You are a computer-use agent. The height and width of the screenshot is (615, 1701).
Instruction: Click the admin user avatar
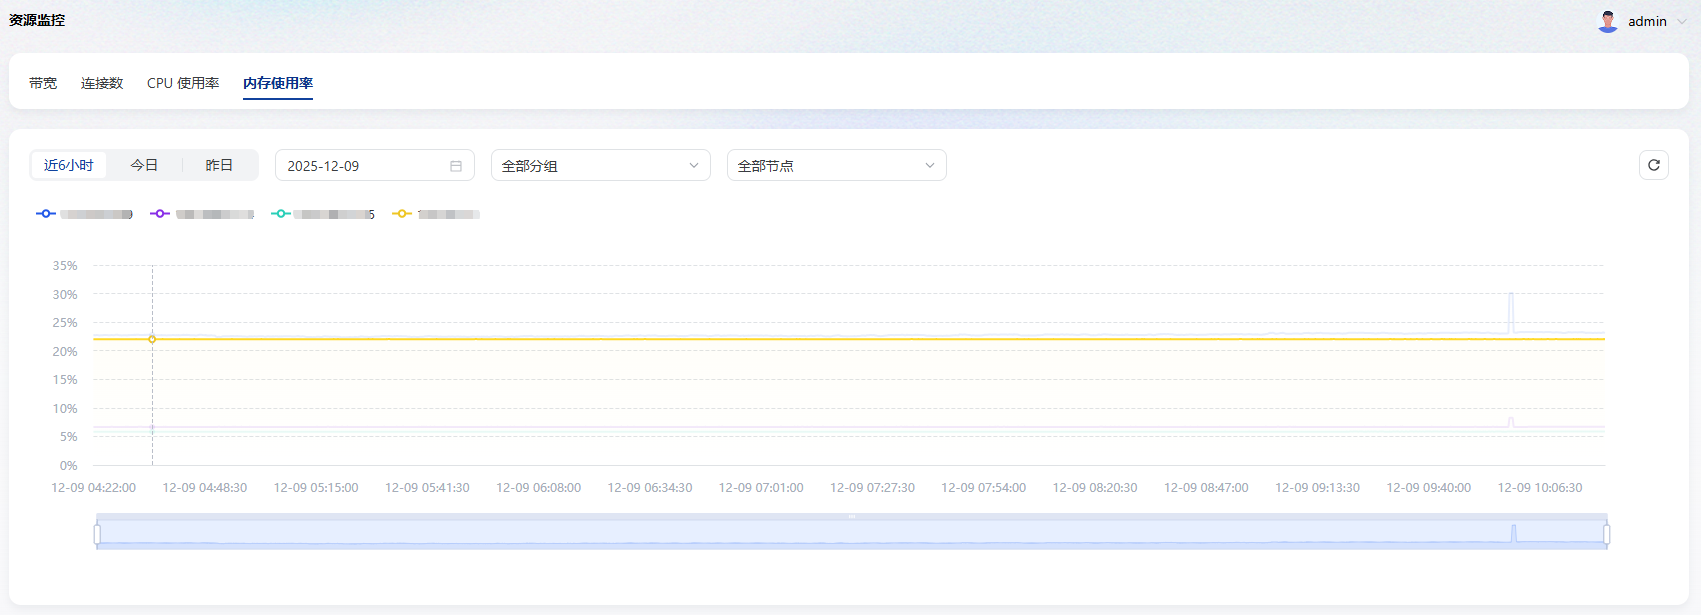tap(1608, 21)
